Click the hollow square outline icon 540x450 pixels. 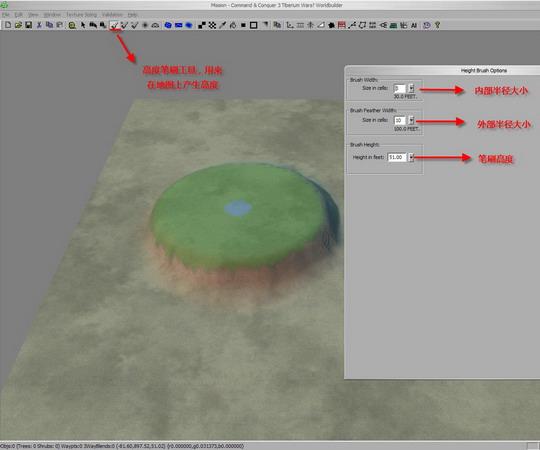click(253, 25)
